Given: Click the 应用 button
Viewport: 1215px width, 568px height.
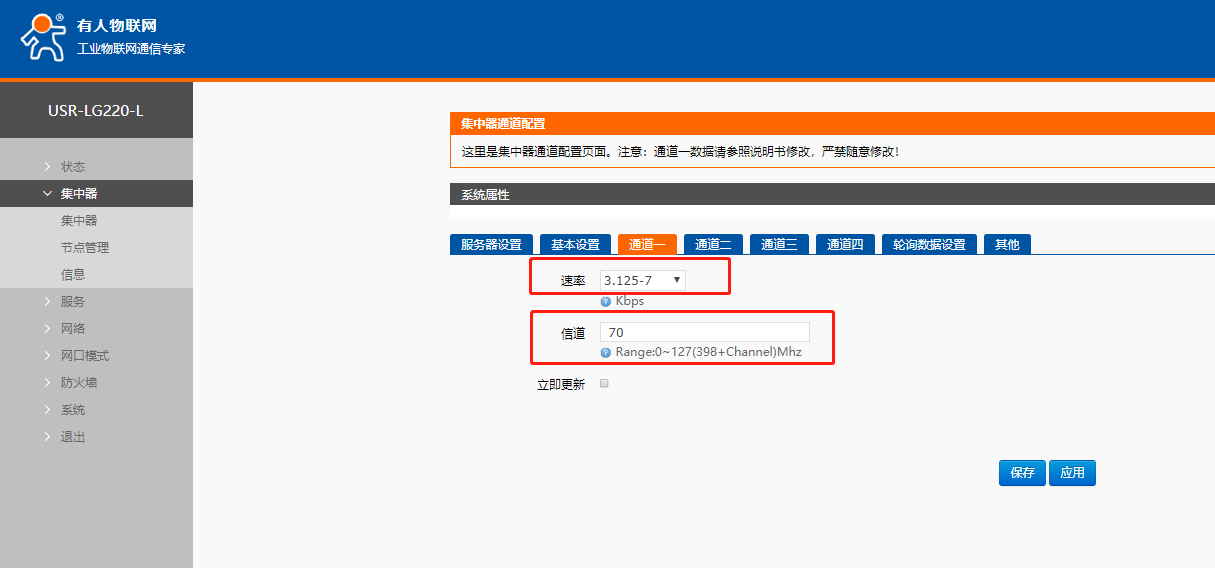Looking at the screenshot, I should tap(1072, 473).
